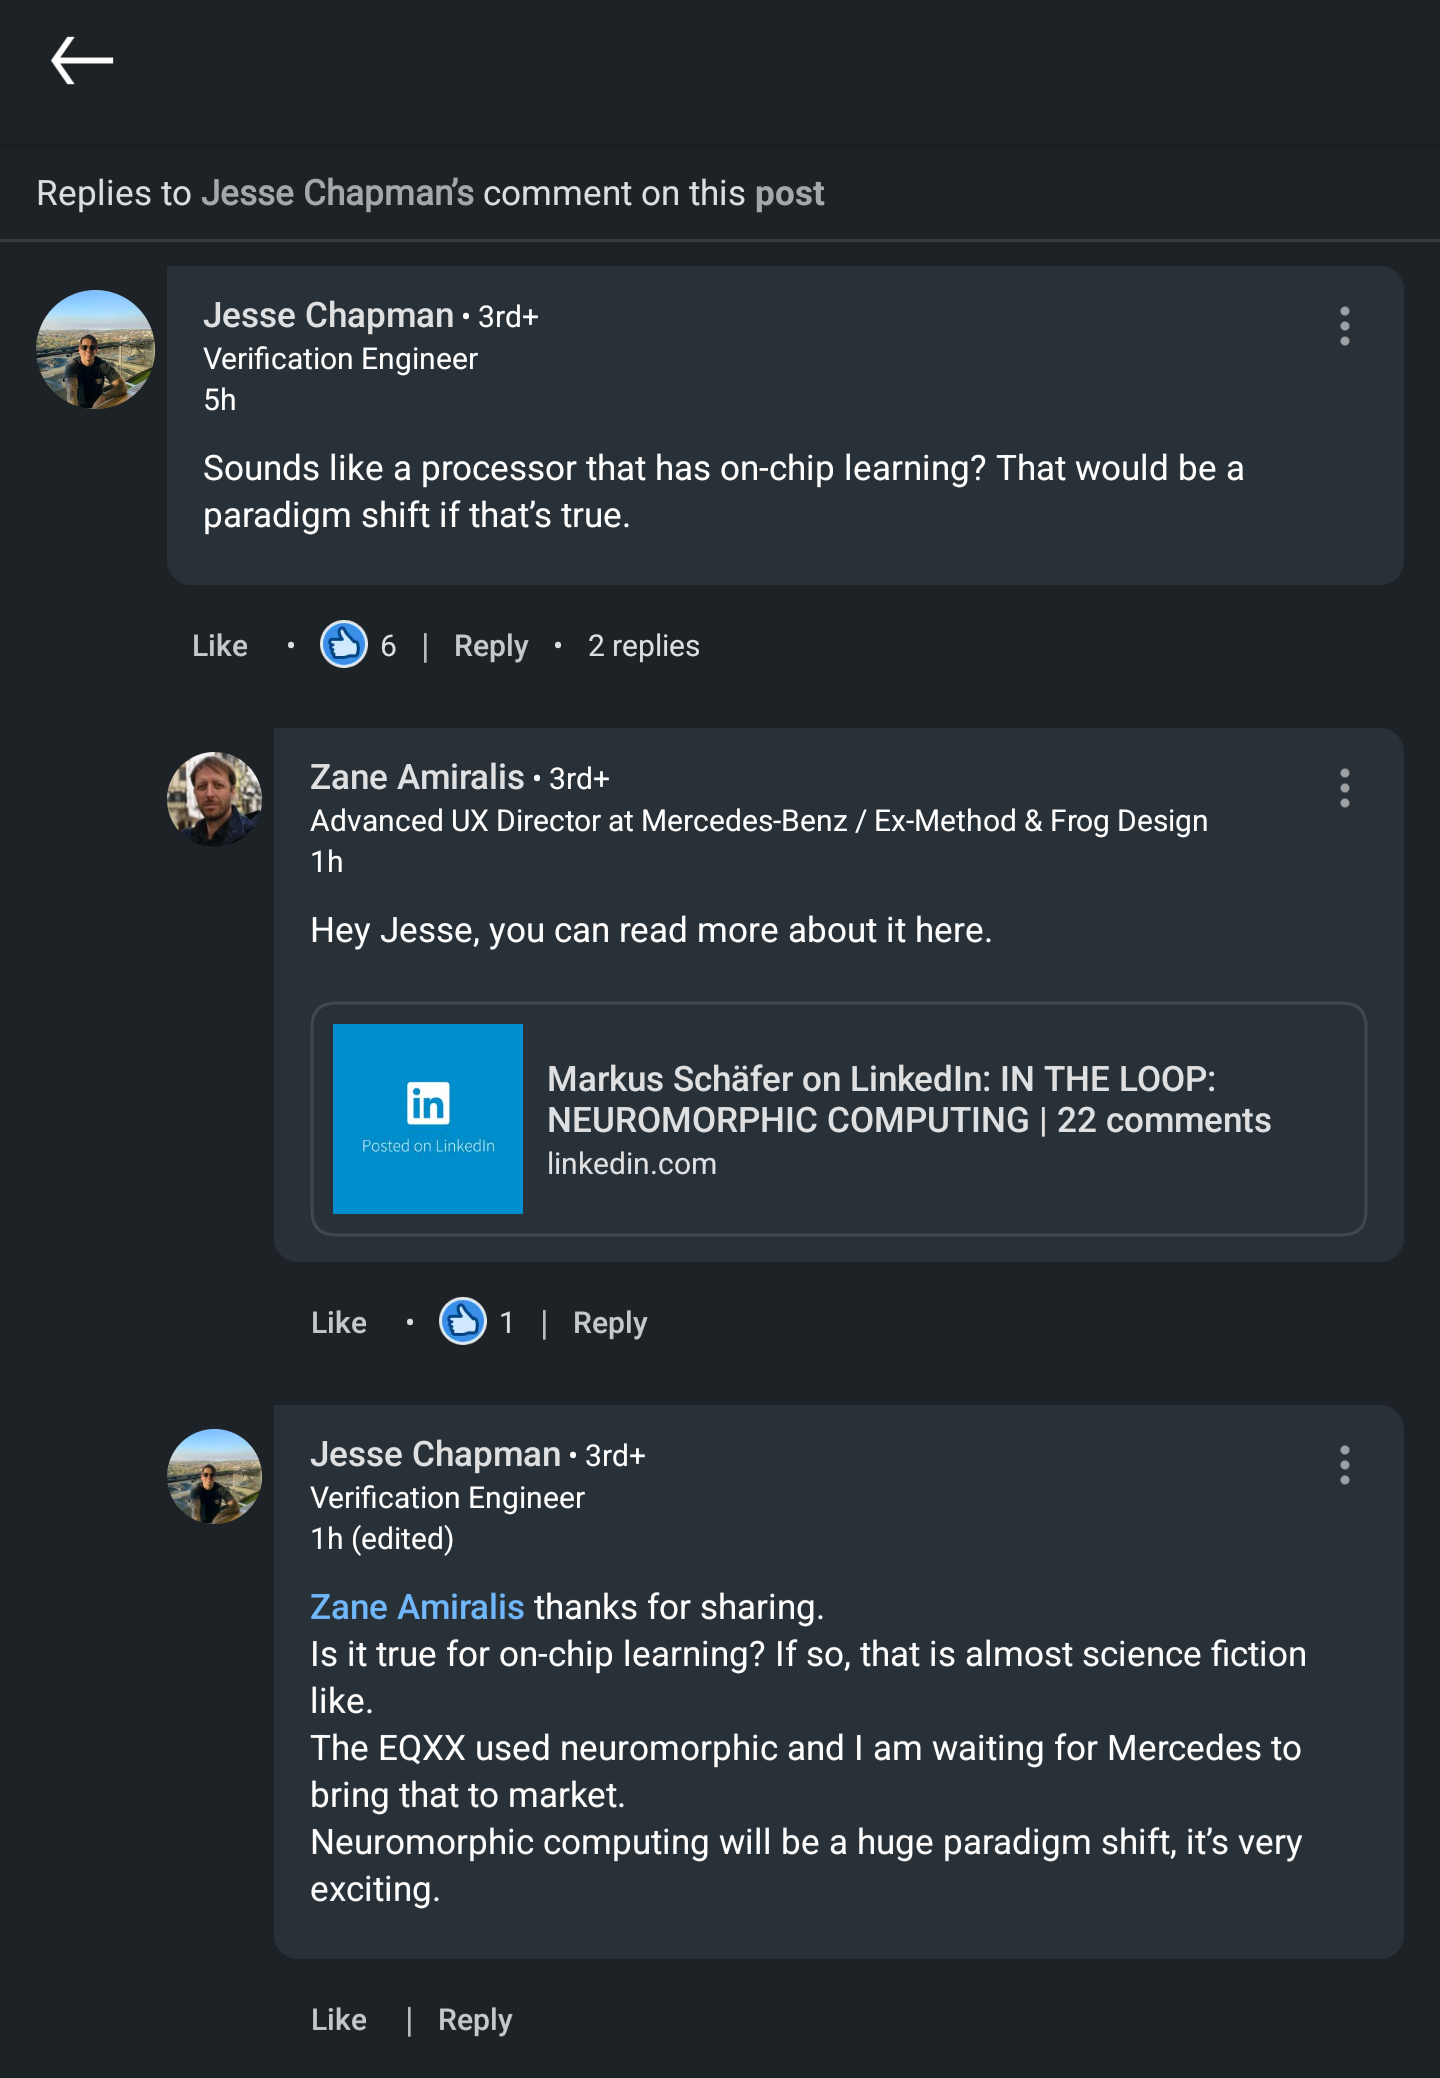Open Jesse Chapman's avatar on top comment
1440x2078 pixels.
click(96, 350)
